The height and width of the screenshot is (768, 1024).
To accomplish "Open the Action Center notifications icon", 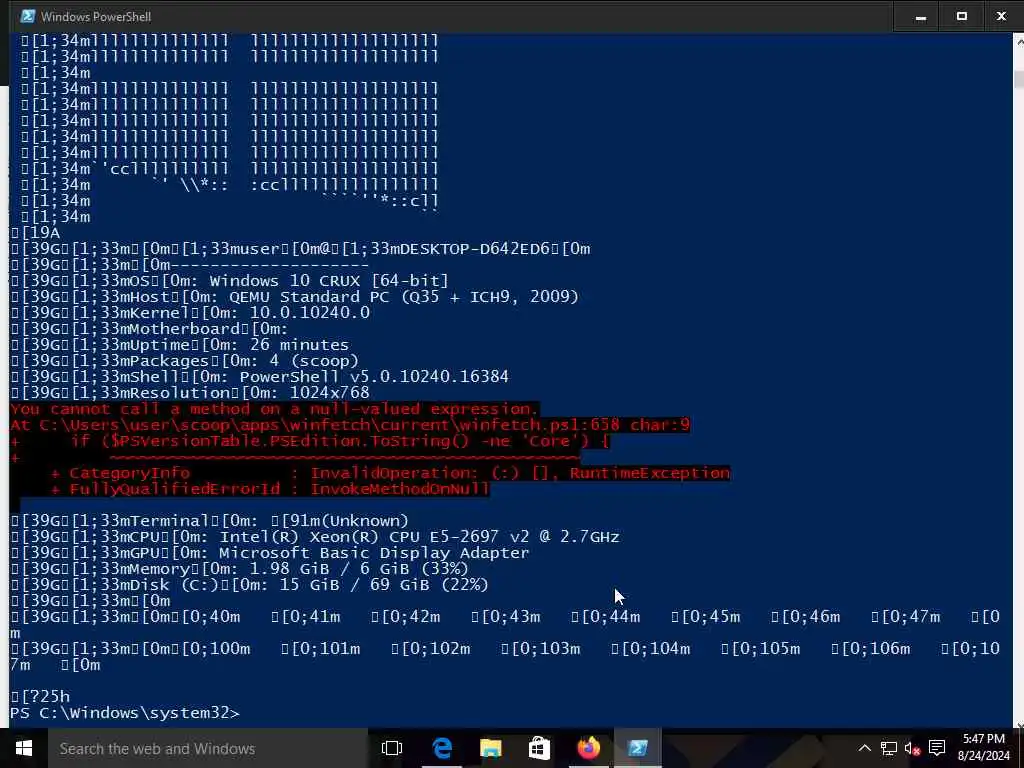I will pos(937,748).
